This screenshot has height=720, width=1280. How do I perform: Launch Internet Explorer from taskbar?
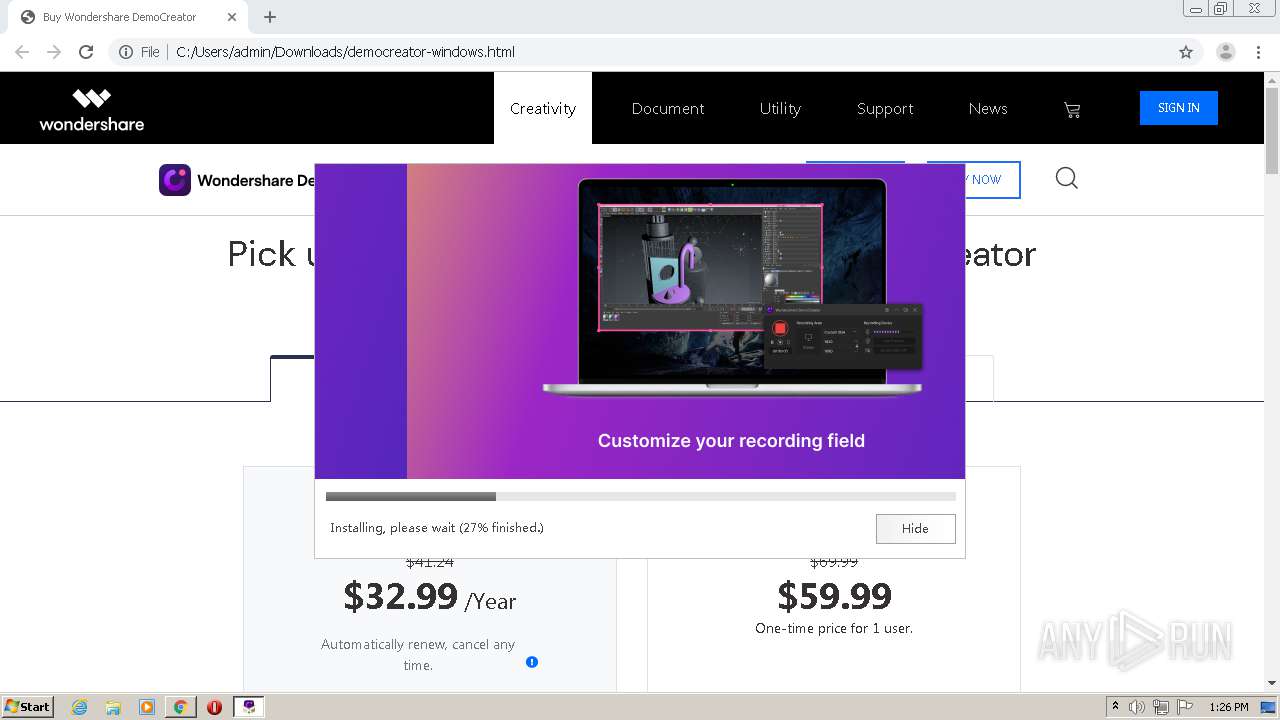click(80, 707)
